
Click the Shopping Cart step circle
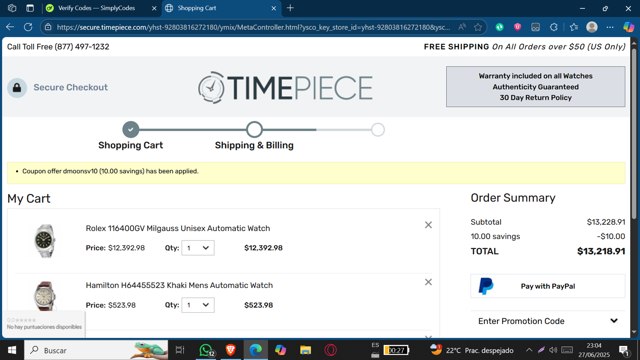click(x=131, y=129)
